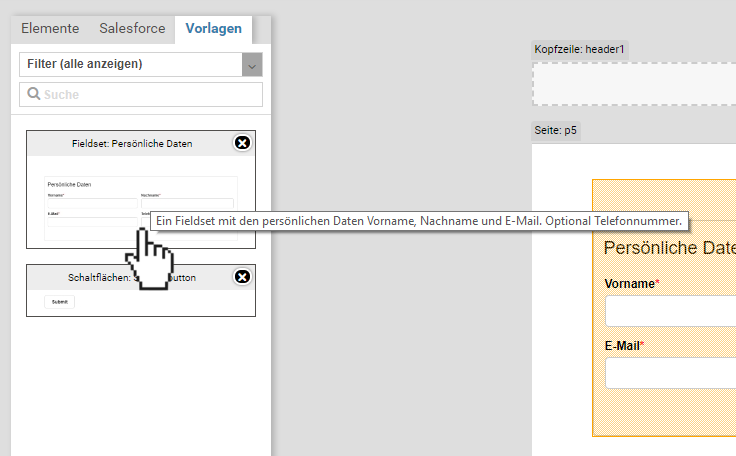
Task: Click the Vorname field label
Action: coord(629,284)
